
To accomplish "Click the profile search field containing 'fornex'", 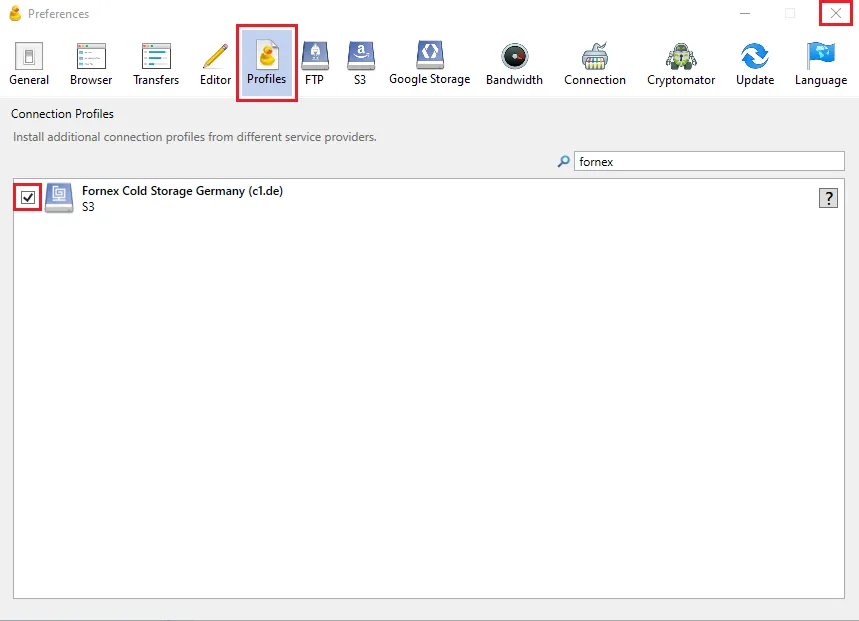I will pos(709,162).
